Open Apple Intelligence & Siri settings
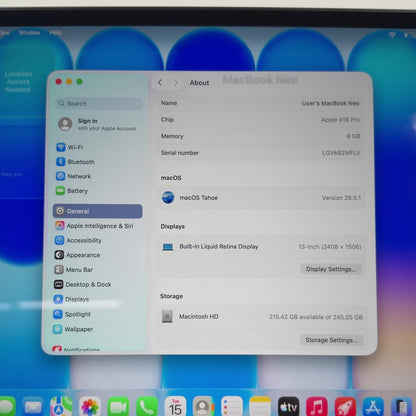Screen dimensions: 416x416 [94, 226]
